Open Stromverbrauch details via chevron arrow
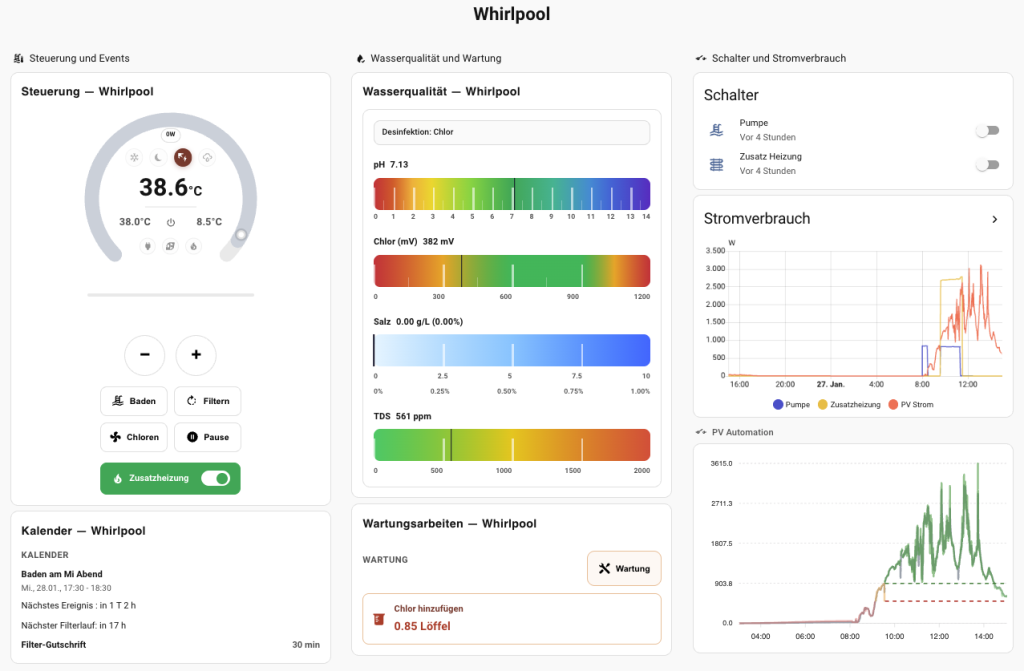 pos(994,219)
